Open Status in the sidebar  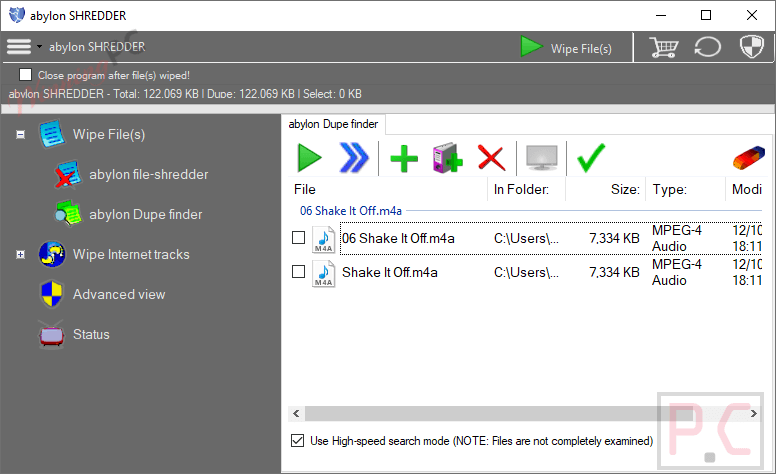[x=91, y=334]
